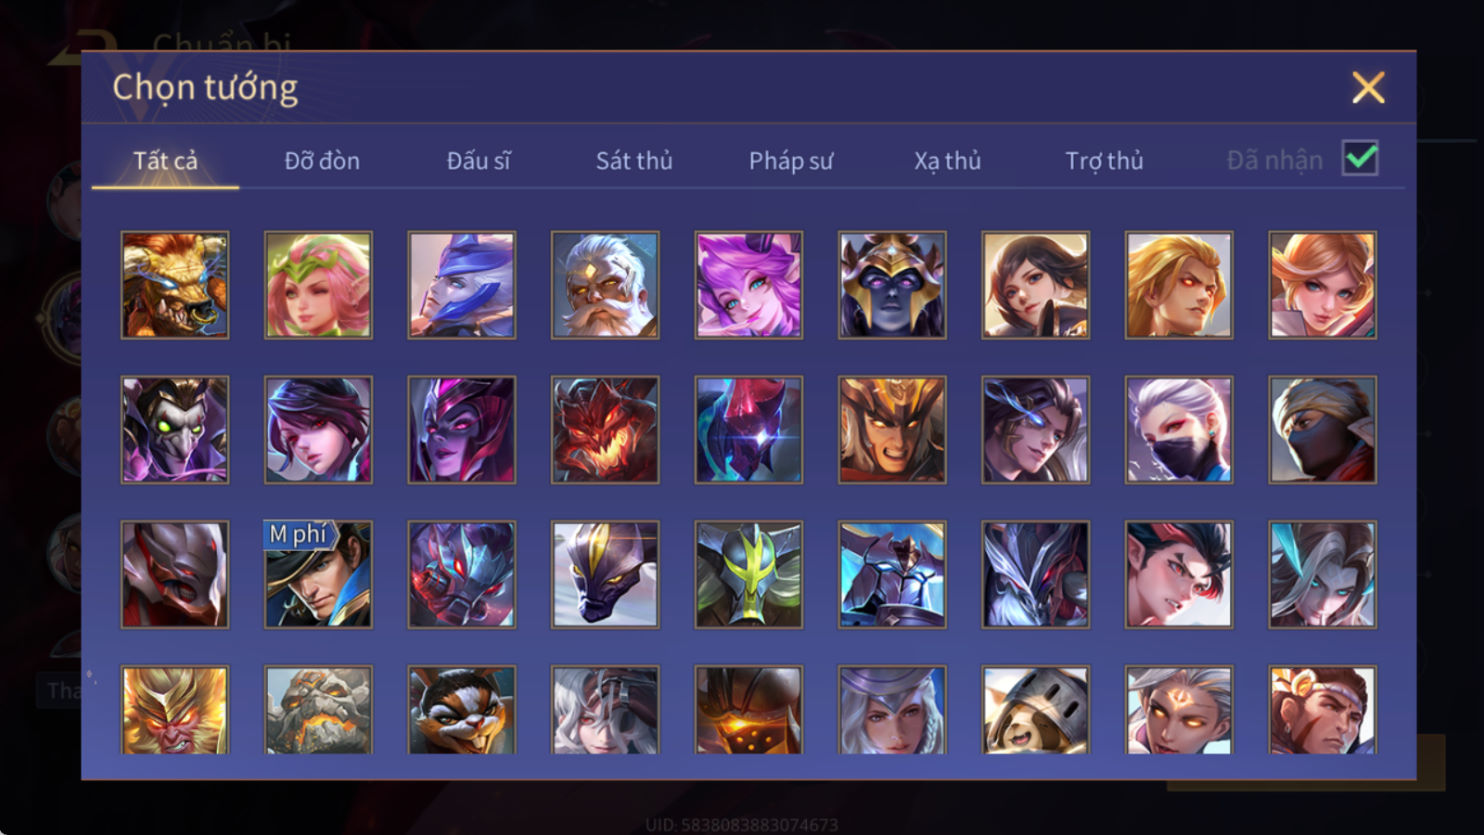Select the Tất cả tab
Viewport: 1484px width, 835px height.
click(165, 160)
